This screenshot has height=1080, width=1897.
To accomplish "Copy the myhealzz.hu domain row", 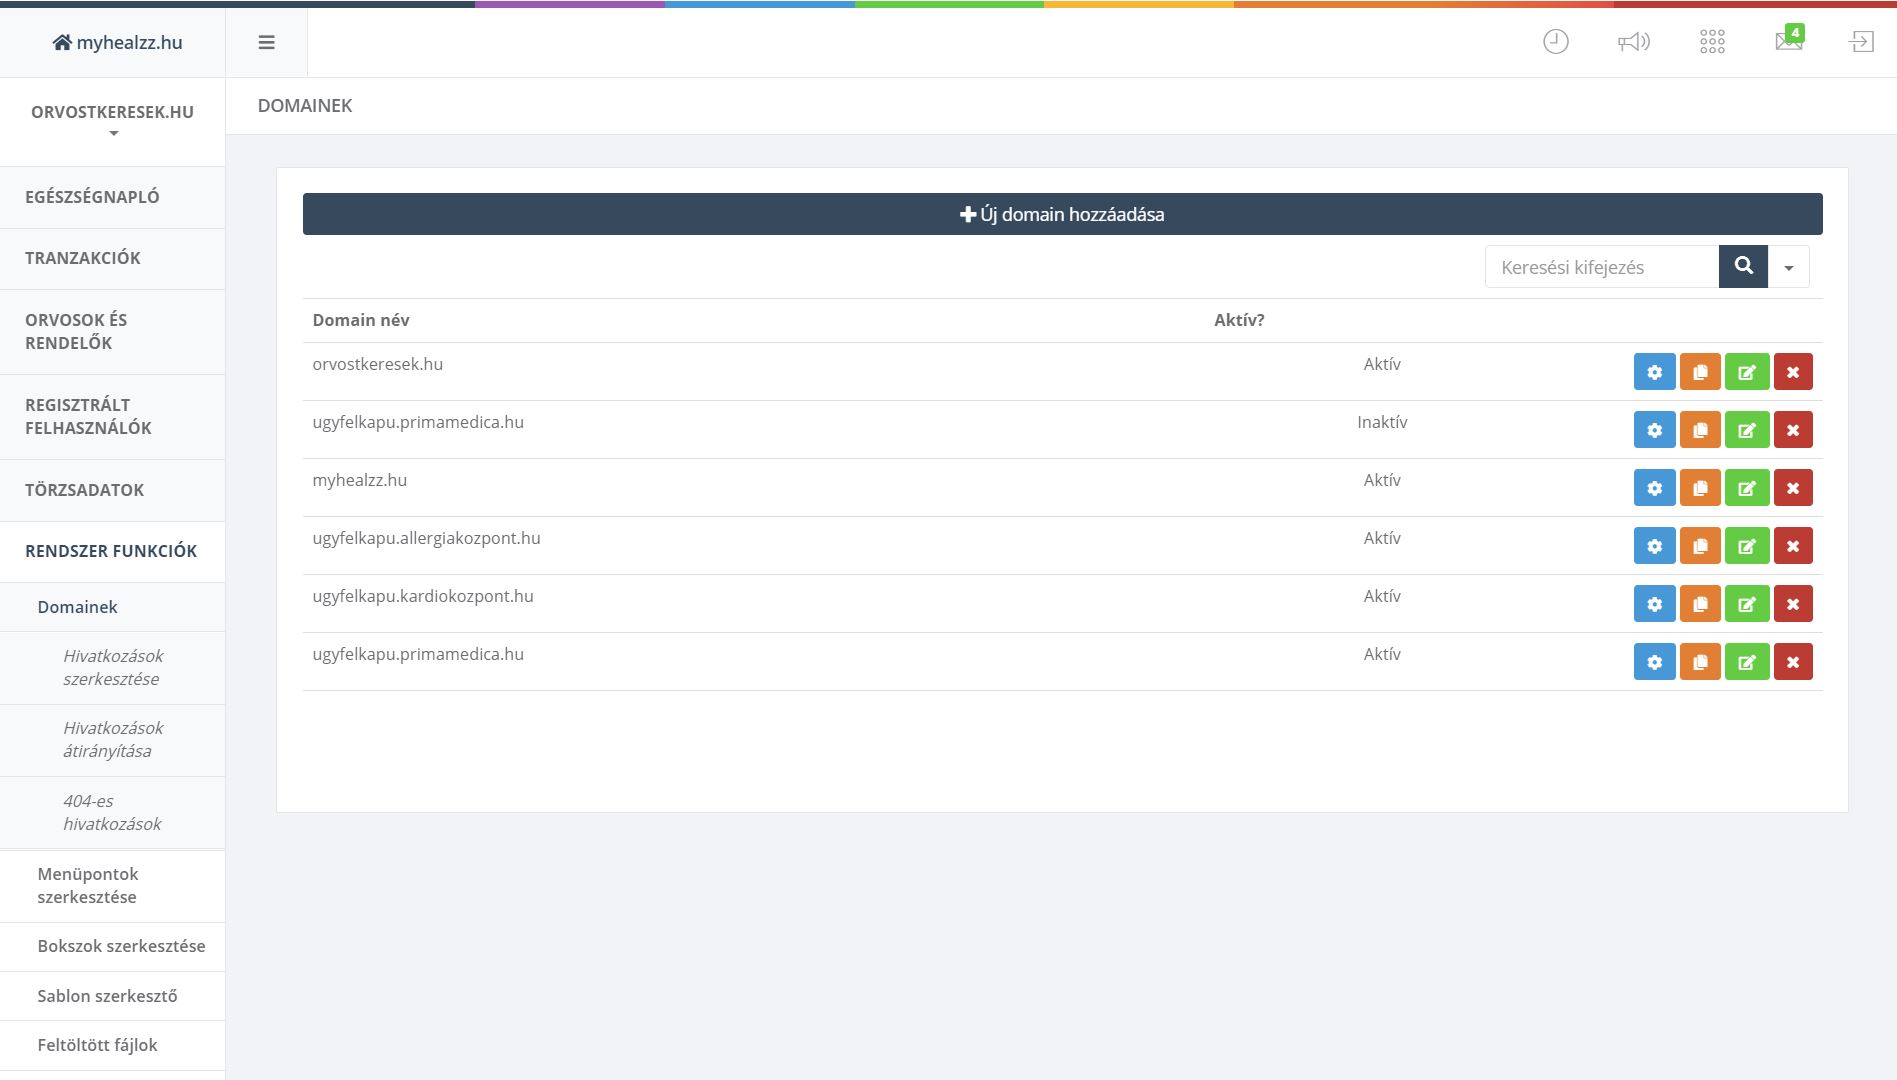I will 1700,488.
